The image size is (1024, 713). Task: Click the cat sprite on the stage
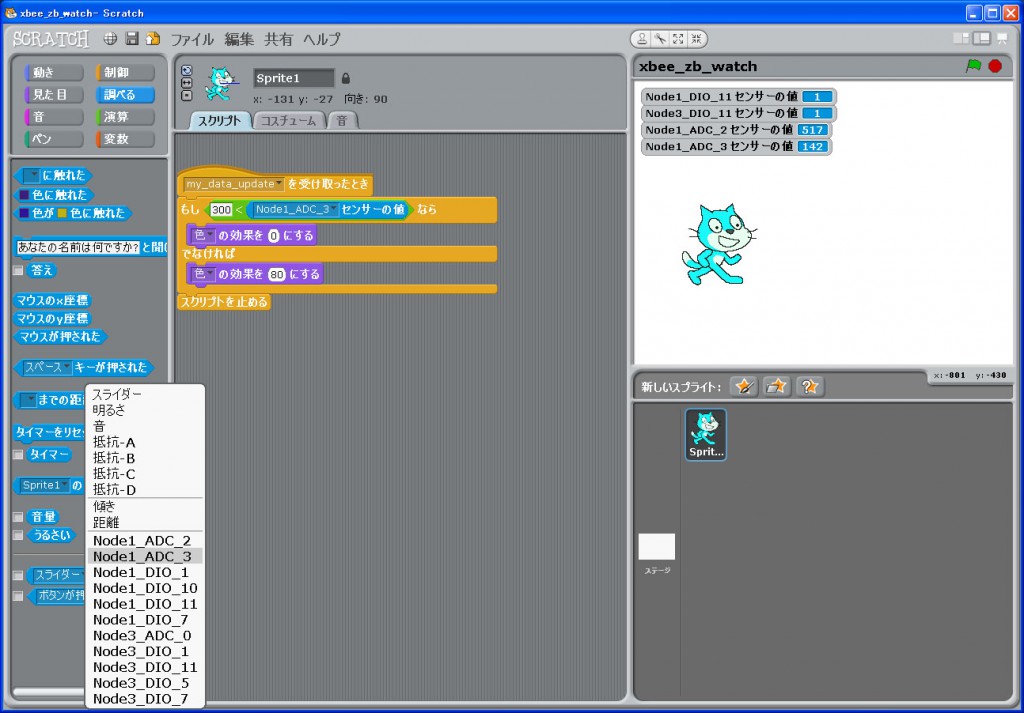point(719,244)
